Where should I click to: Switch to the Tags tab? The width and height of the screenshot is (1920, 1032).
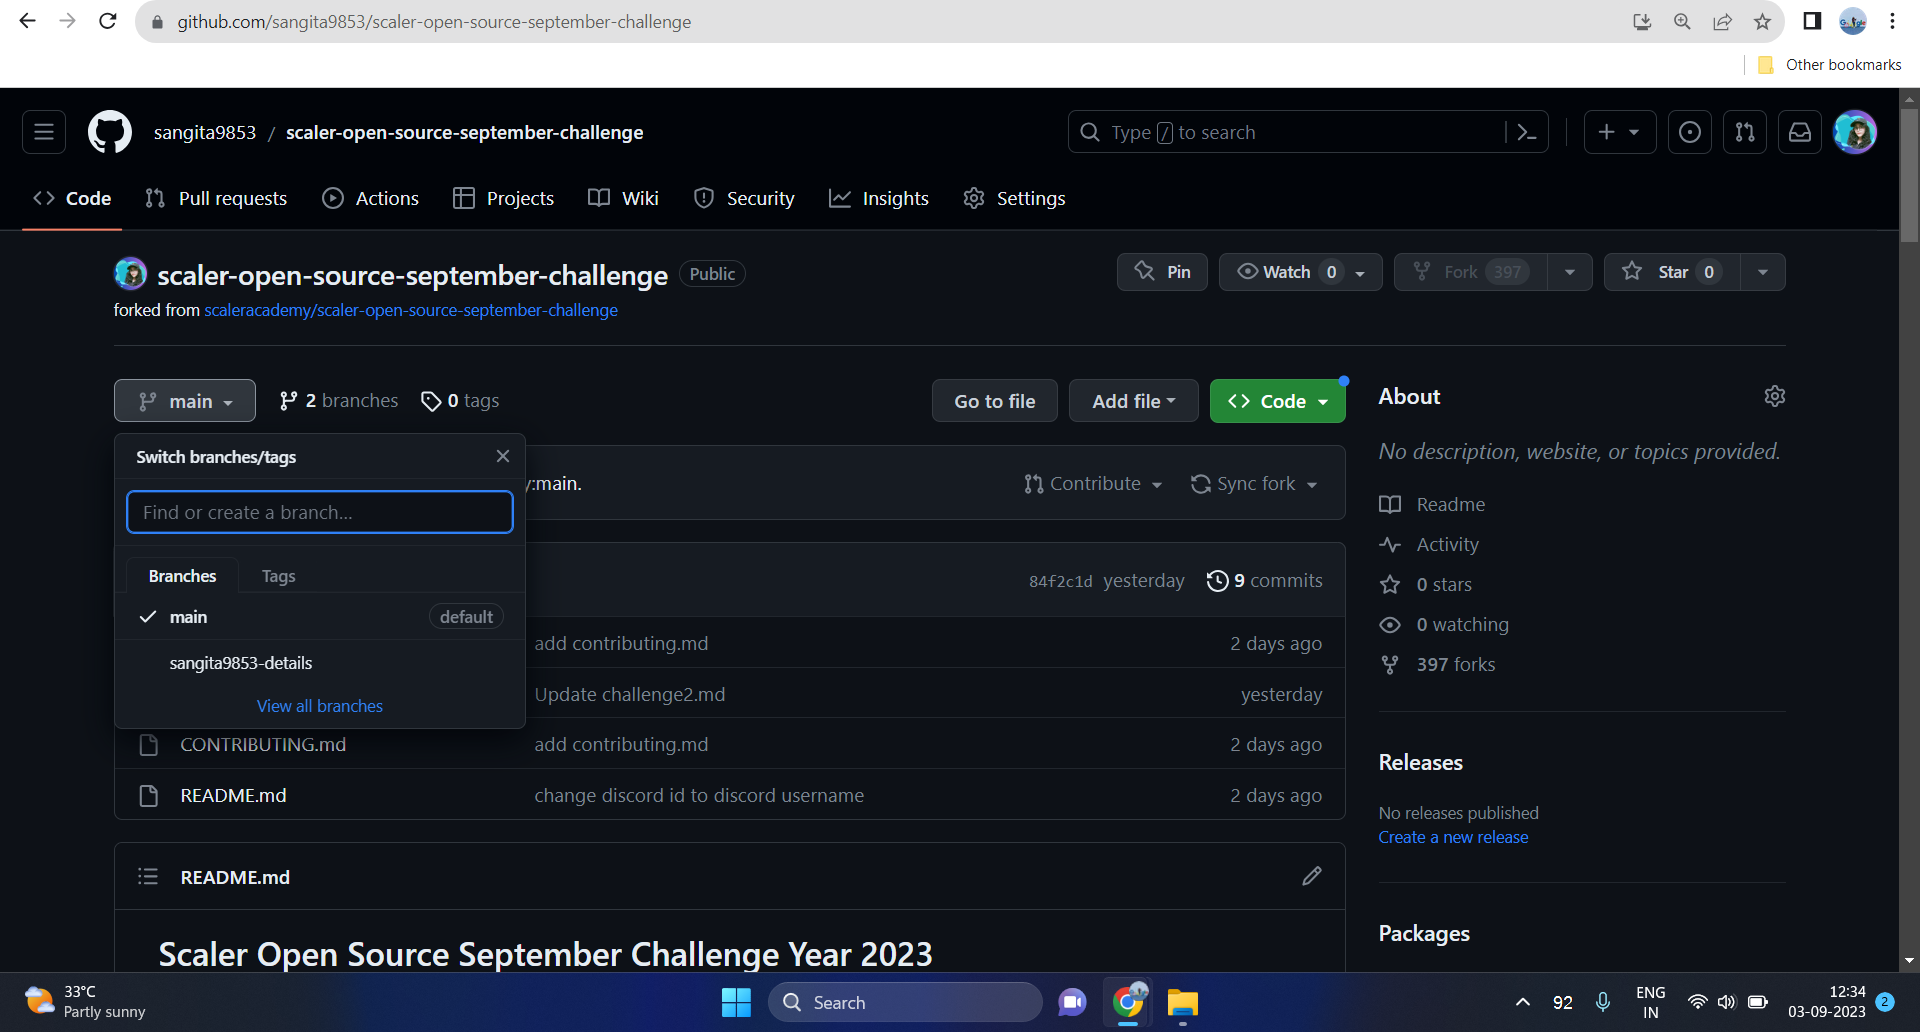click(x=278, y=576)
